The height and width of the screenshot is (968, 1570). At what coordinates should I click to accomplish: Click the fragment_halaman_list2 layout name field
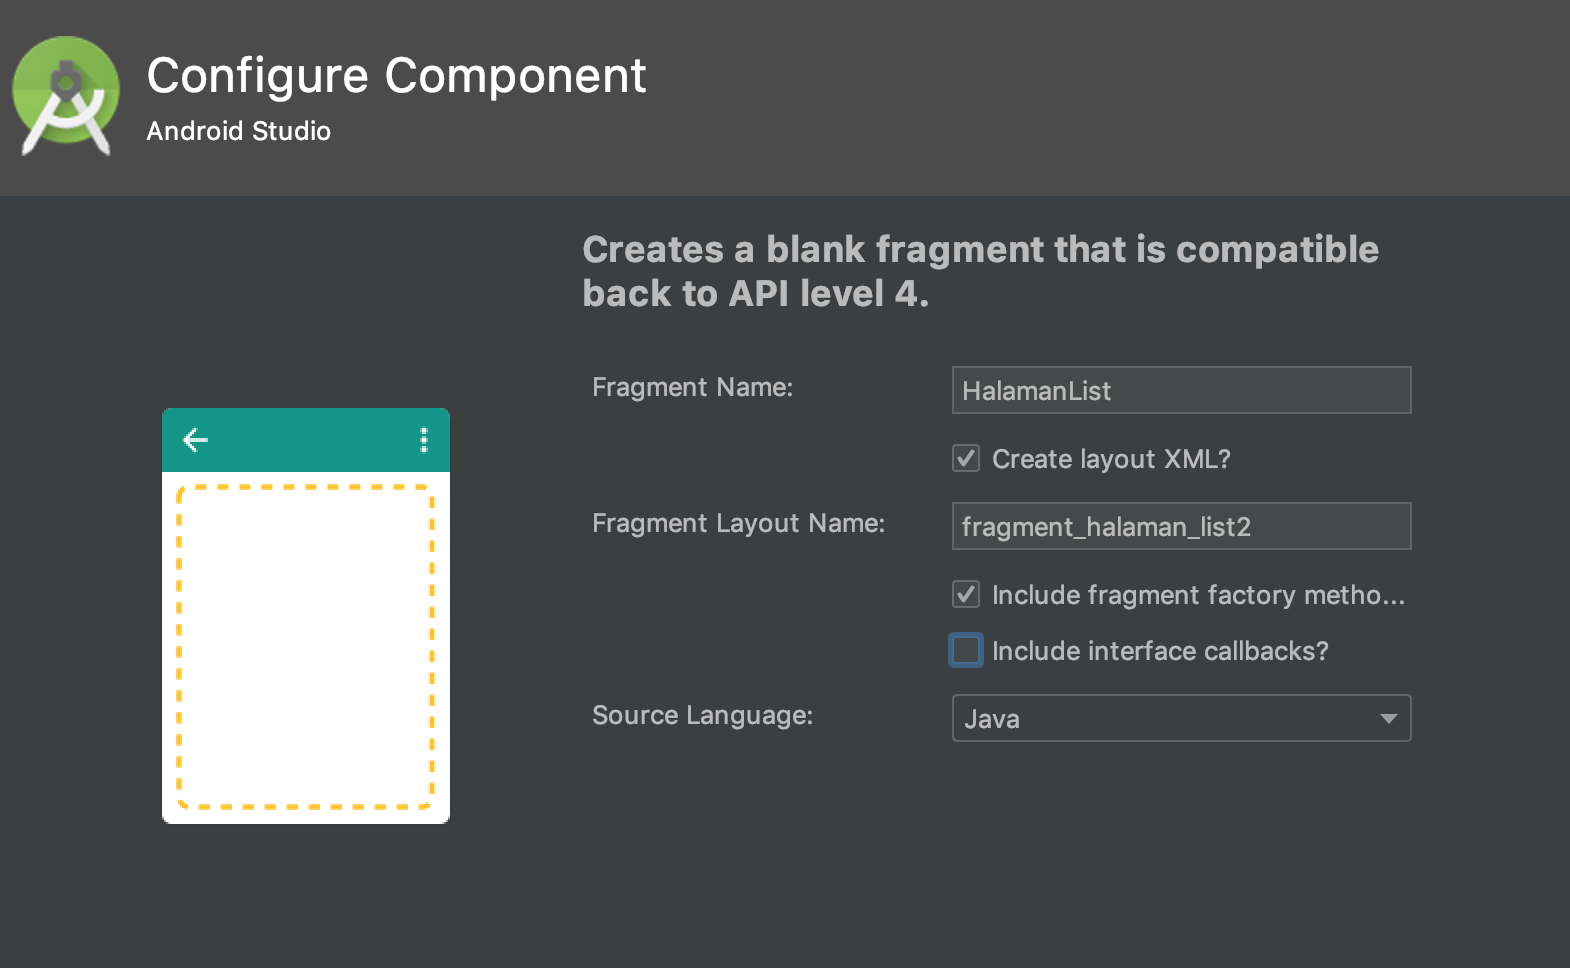point(1180,526)
